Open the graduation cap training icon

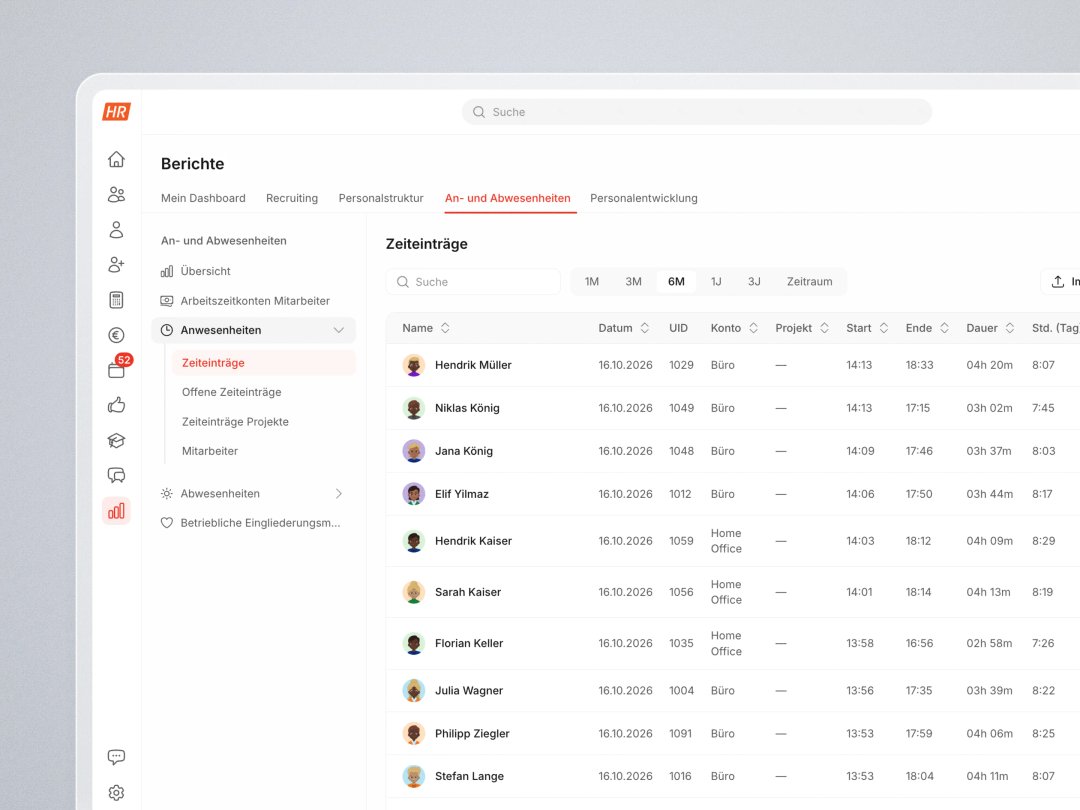[x=116, y=440]
